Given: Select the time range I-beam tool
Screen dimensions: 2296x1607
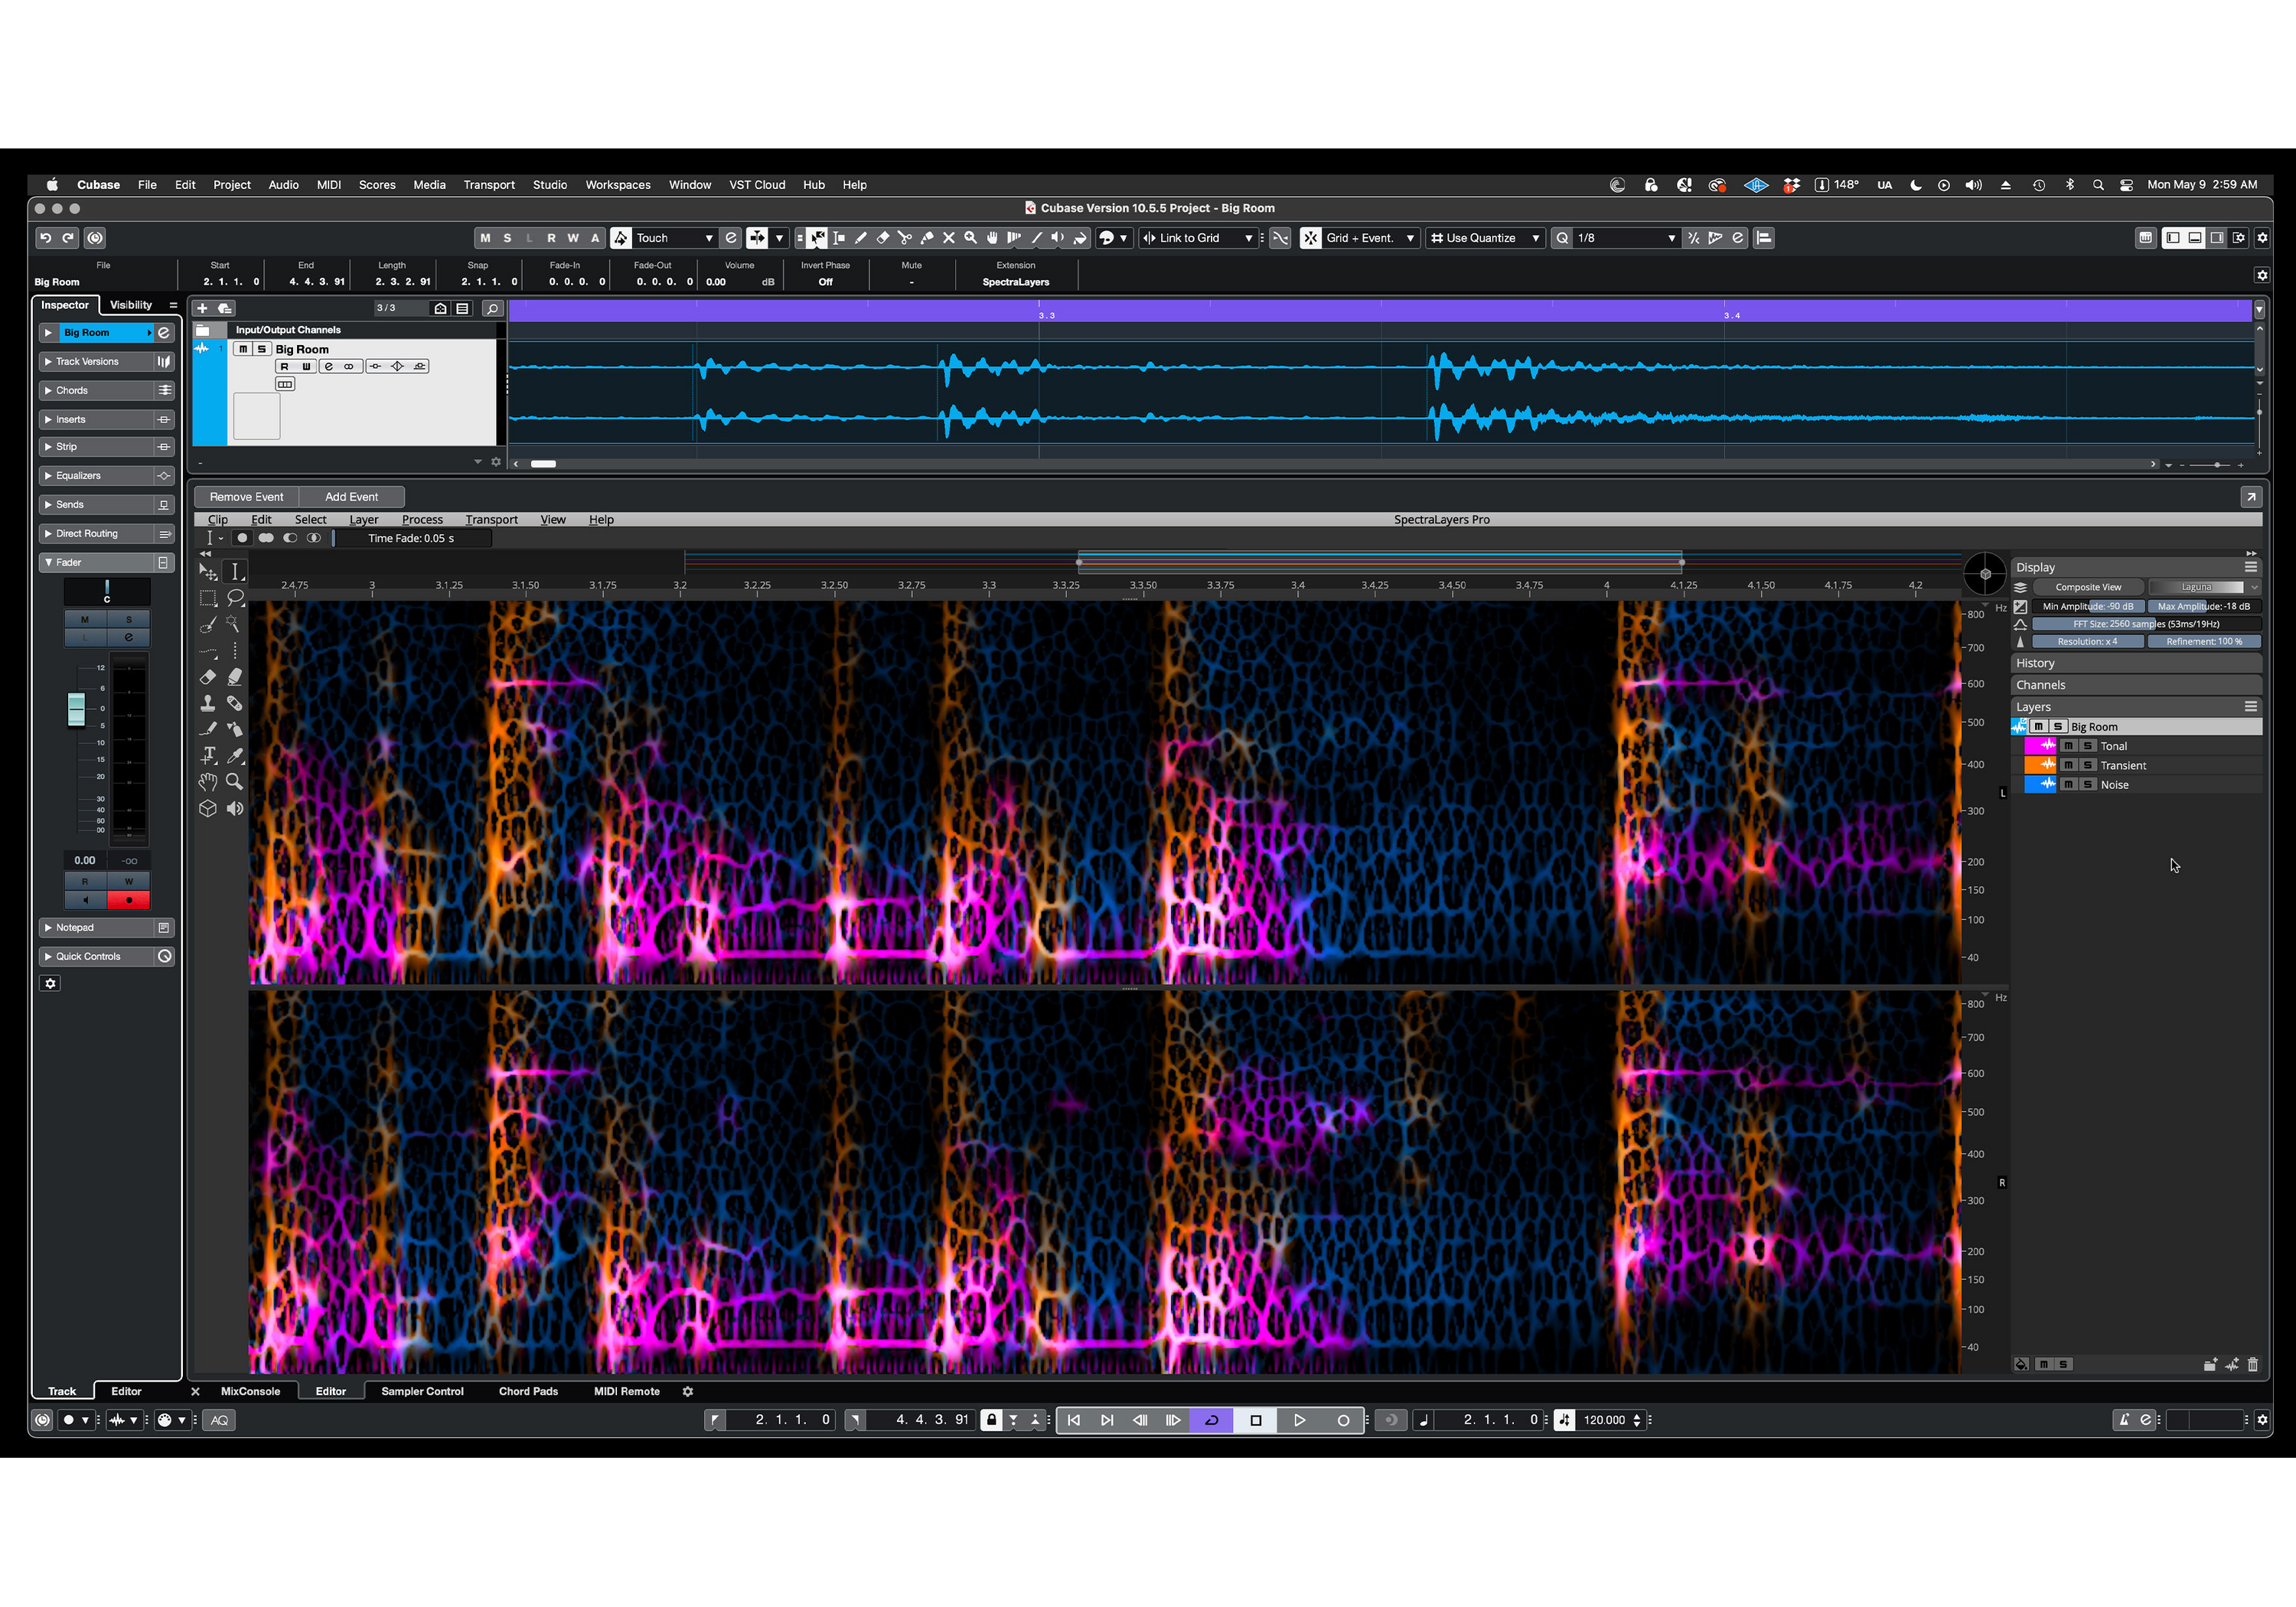Looking at the screenshot, I should tap(235, 571).
